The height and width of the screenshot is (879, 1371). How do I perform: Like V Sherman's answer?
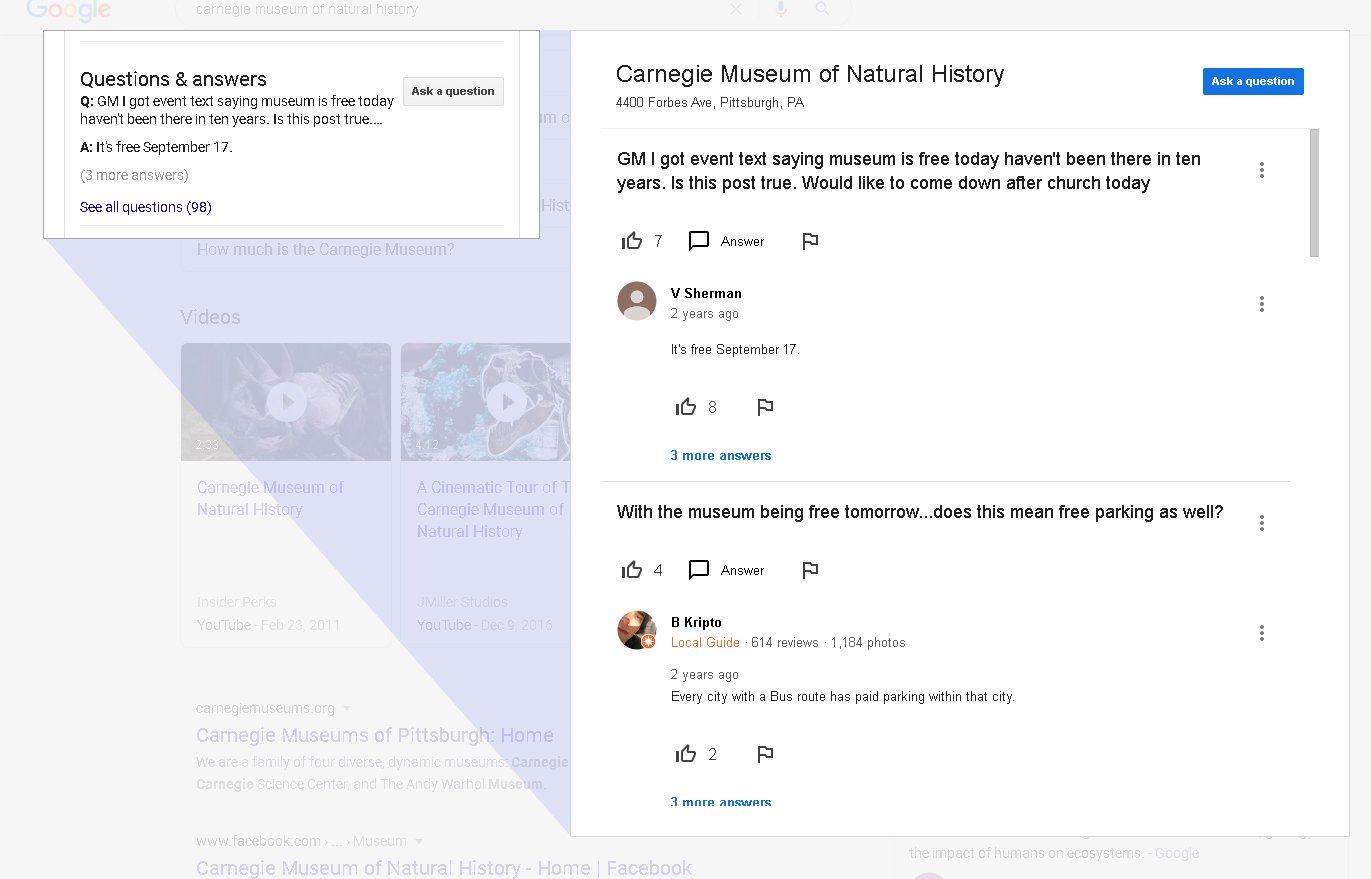(x=686, y=407)
